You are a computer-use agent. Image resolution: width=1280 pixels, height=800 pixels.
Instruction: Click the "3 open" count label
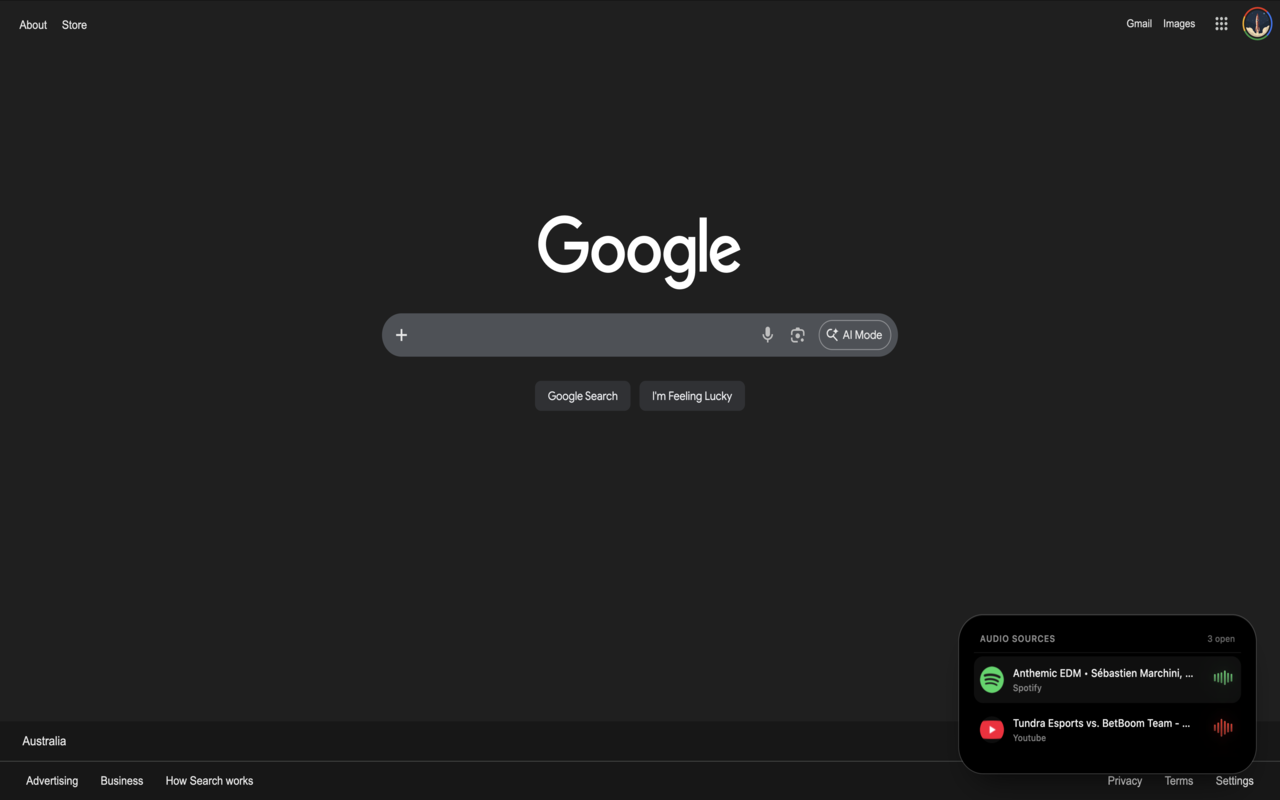1220,639
